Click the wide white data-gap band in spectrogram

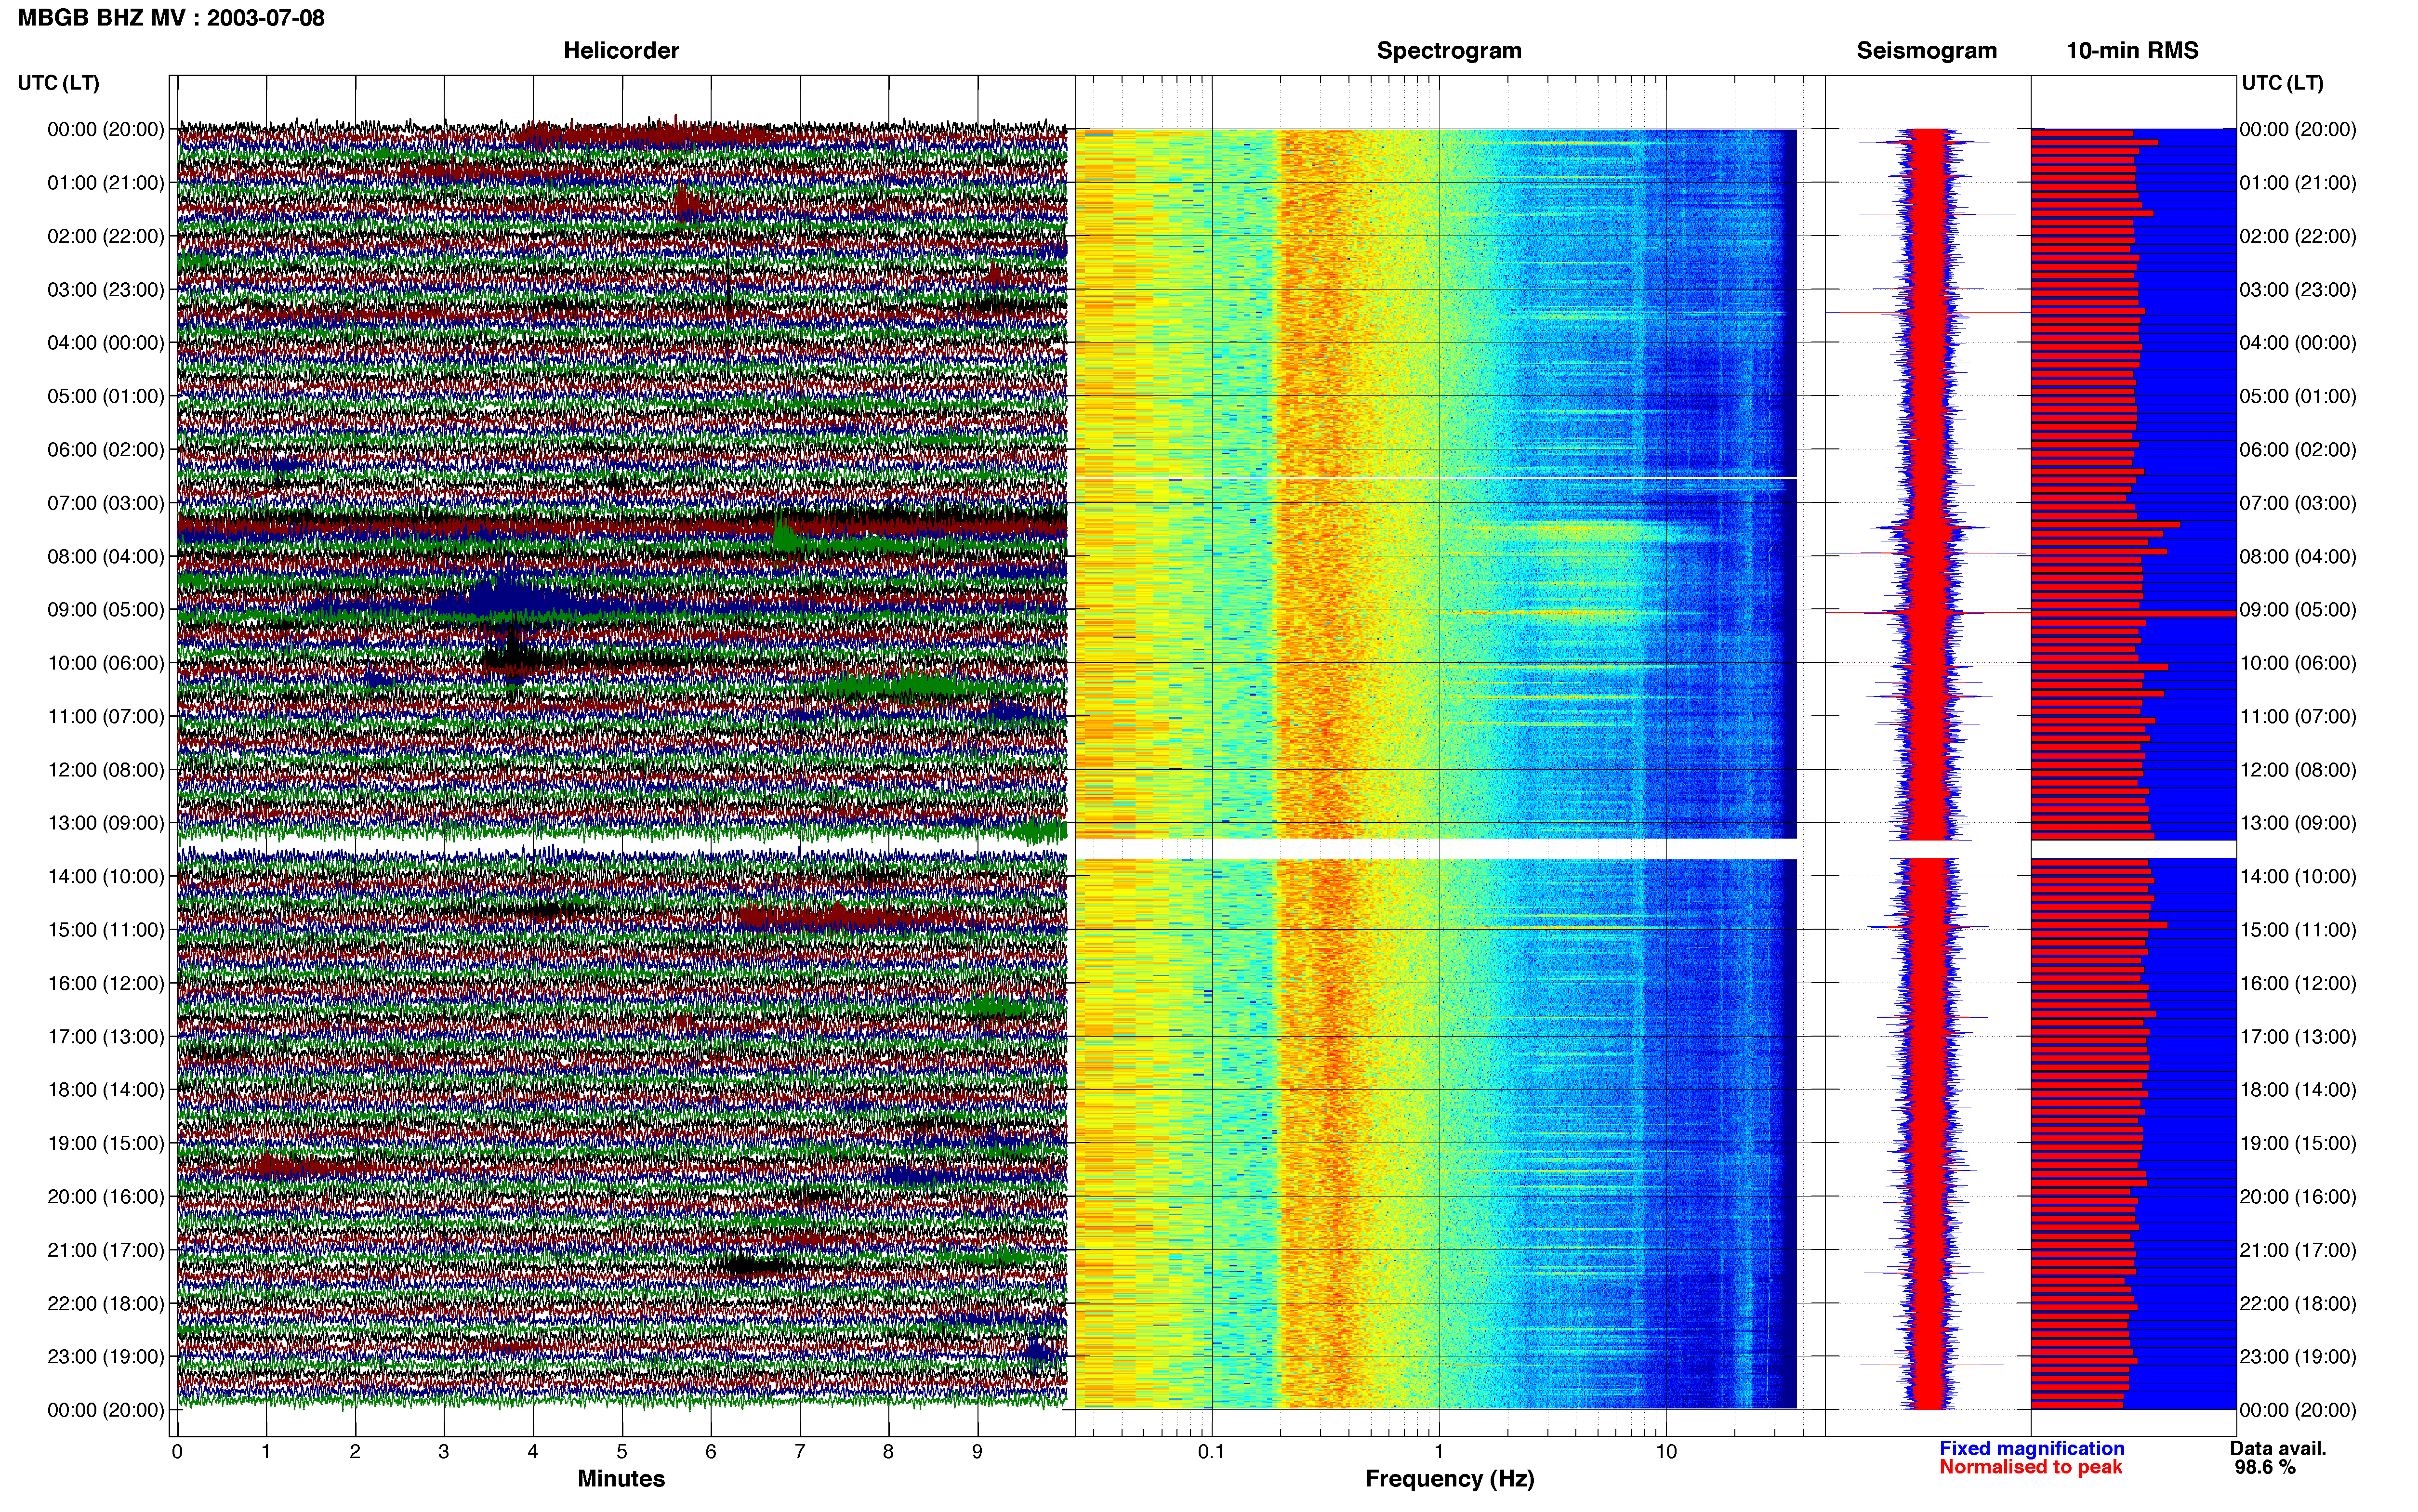click(1436, 849)
